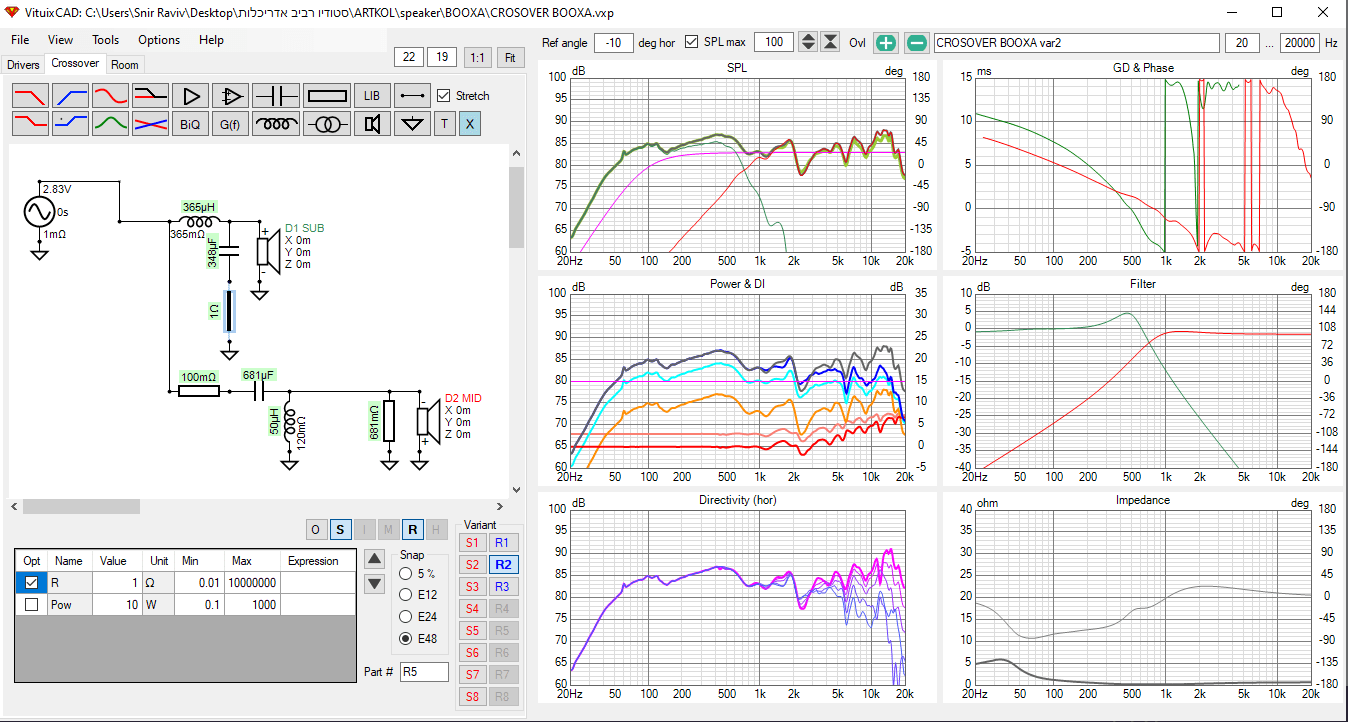Select the 5 % snap option

point(405,574)
